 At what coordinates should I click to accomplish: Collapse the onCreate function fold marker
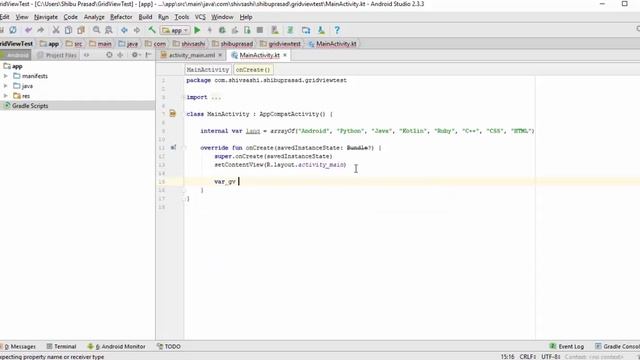click(184, 148)
